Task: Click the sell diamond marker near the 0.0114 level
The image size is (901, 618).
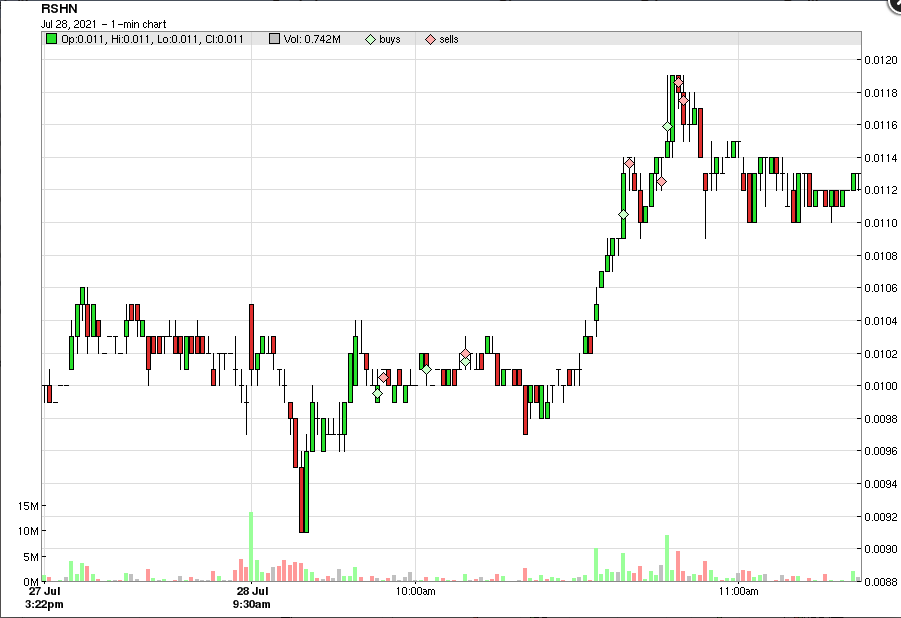Action: pyautogui.click(x=629, y=163)
